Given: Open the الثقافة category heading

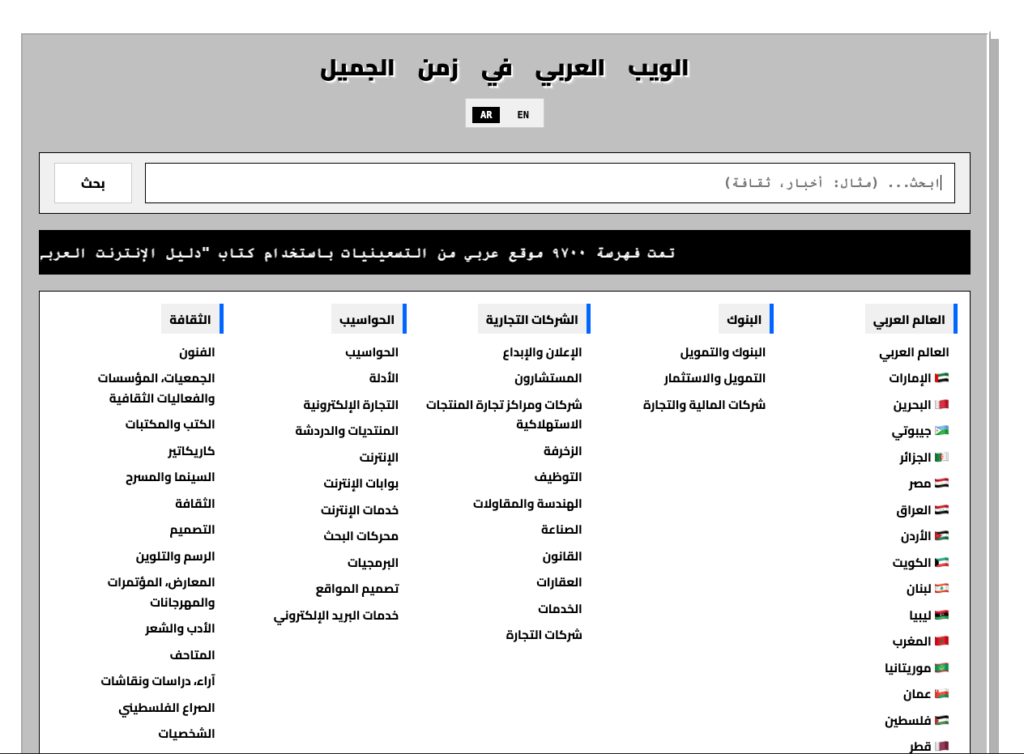Looking at the screenshot, I should click(x=190, y=320).
